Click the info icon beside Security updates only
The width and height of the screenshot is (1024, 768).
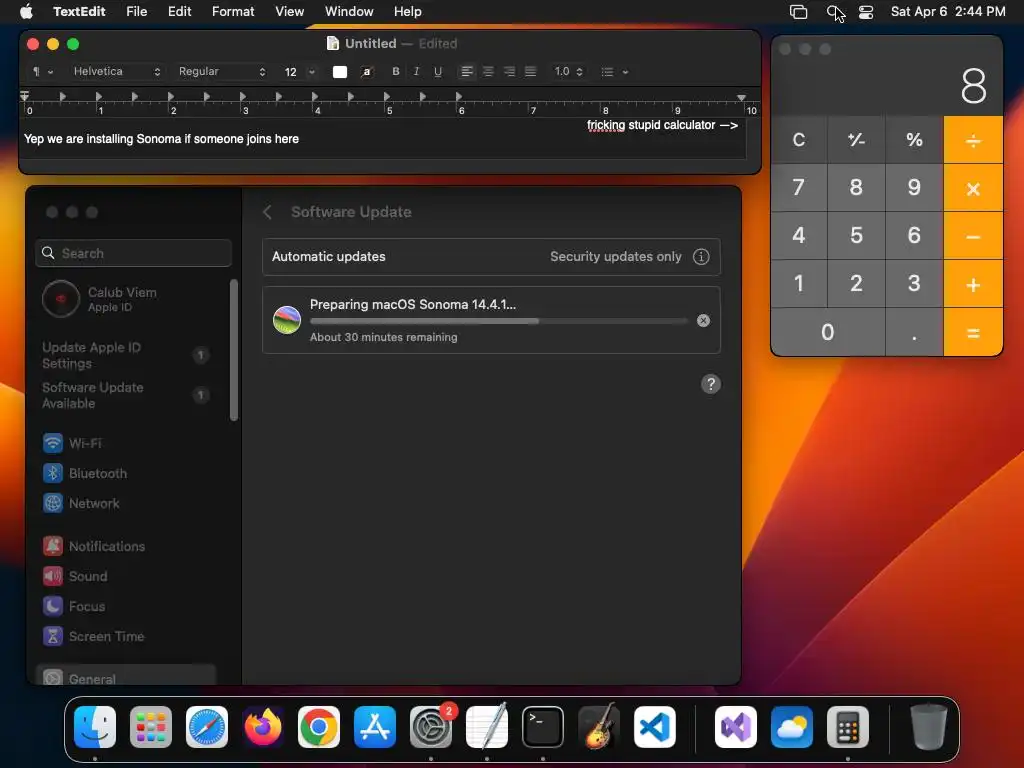[701, 257]
